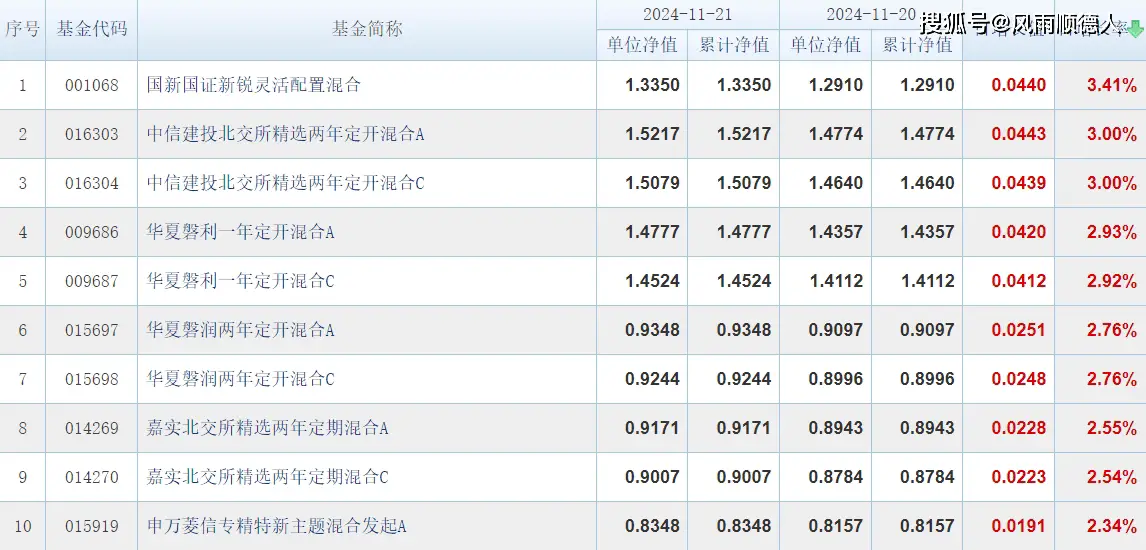Click fund code 015919
The height and width of the screenshot is (550, 1146).
click(x=91, y=526)
